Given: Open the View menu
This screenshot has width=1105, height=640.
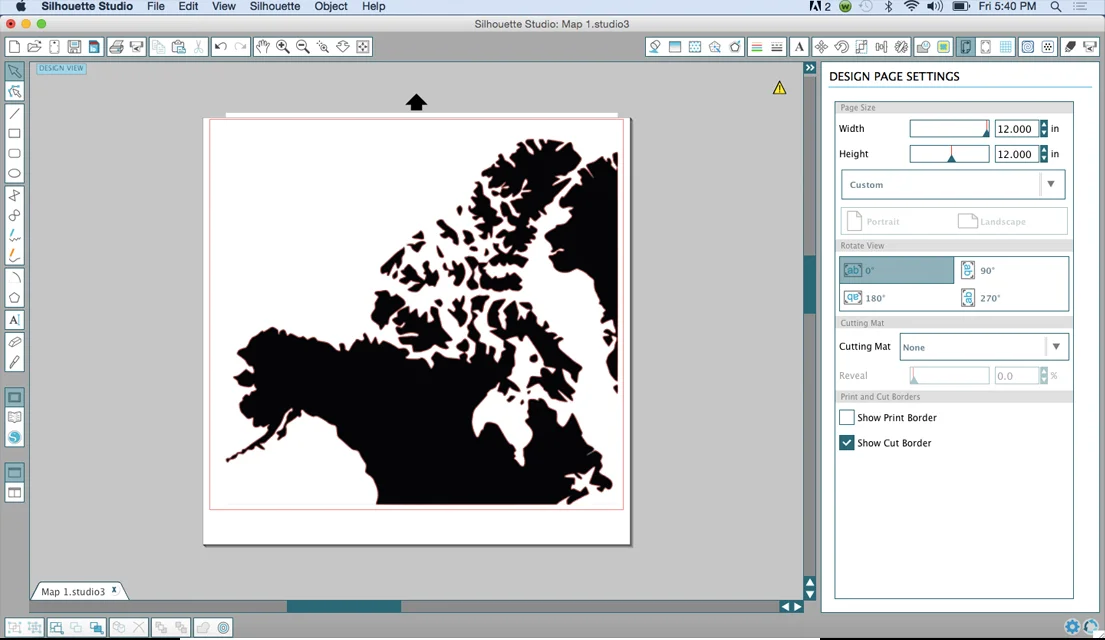Looking at the screenshot, I should coord(223,6).
